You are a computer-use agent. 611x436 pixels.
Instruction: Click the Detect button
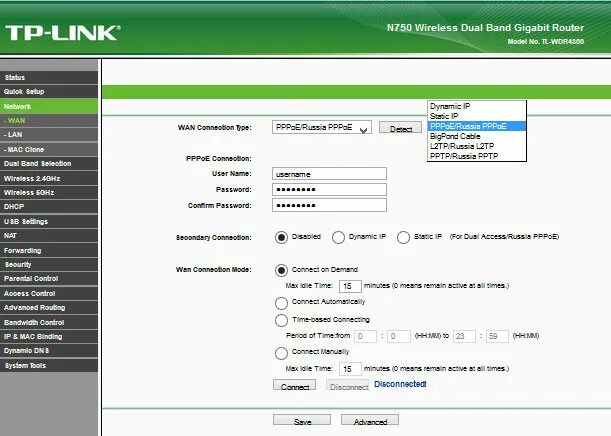(x=401, y=128)
